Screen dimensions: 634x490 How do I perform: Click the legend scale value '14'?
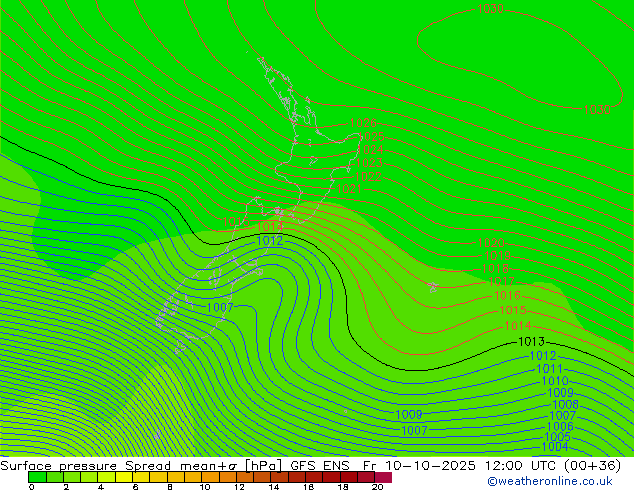[x=274, y=486]
